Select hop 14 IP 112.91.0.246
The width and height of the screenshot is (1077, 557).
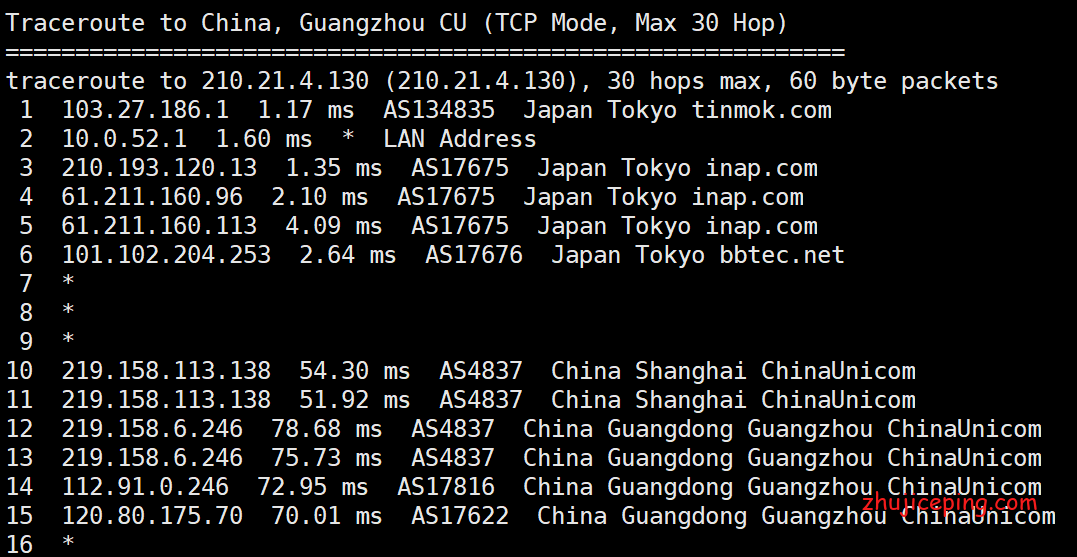tap(146, 487)
